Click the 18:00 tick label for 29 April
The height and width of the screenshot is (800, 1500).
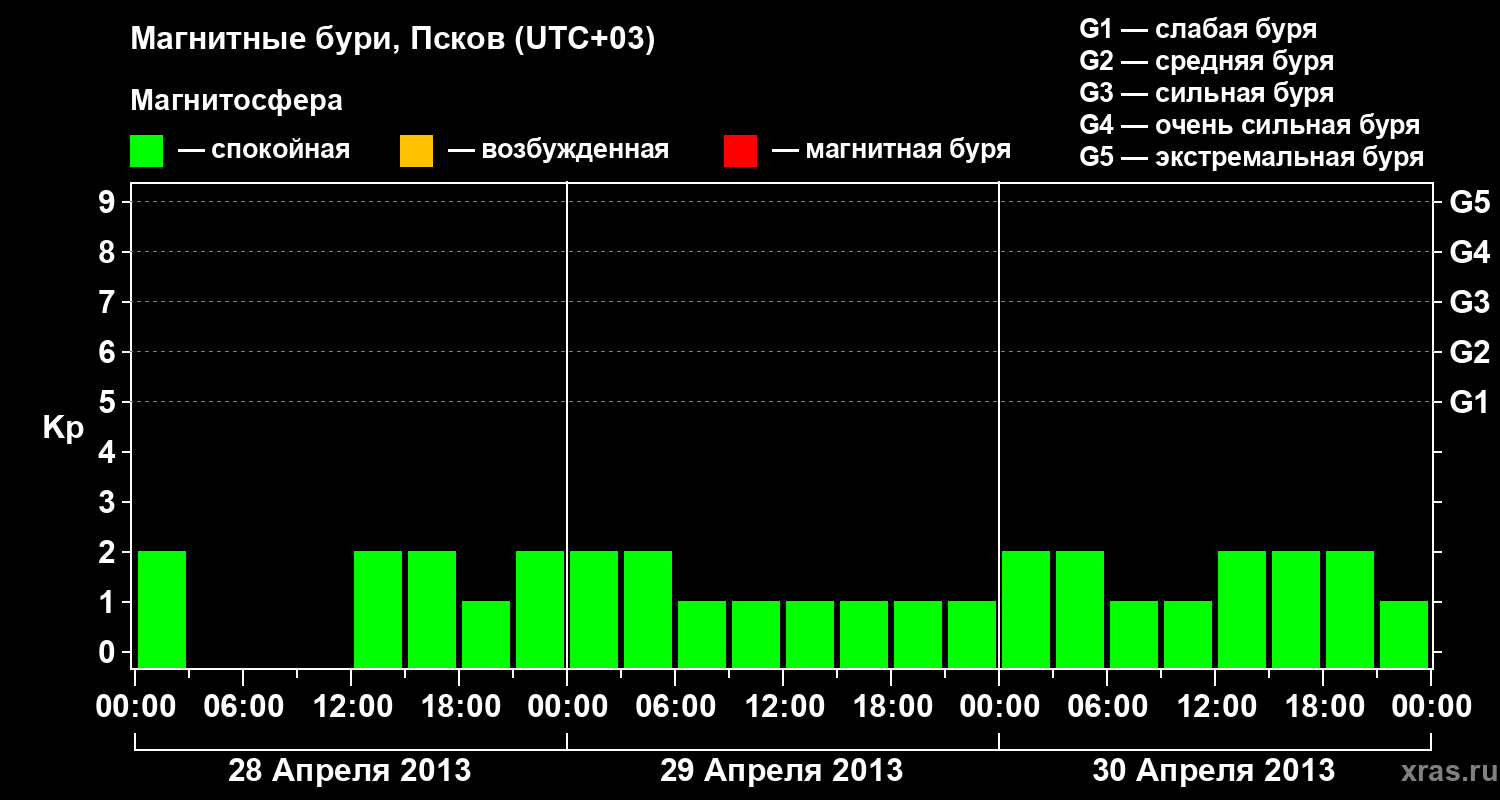click(891, 707)
